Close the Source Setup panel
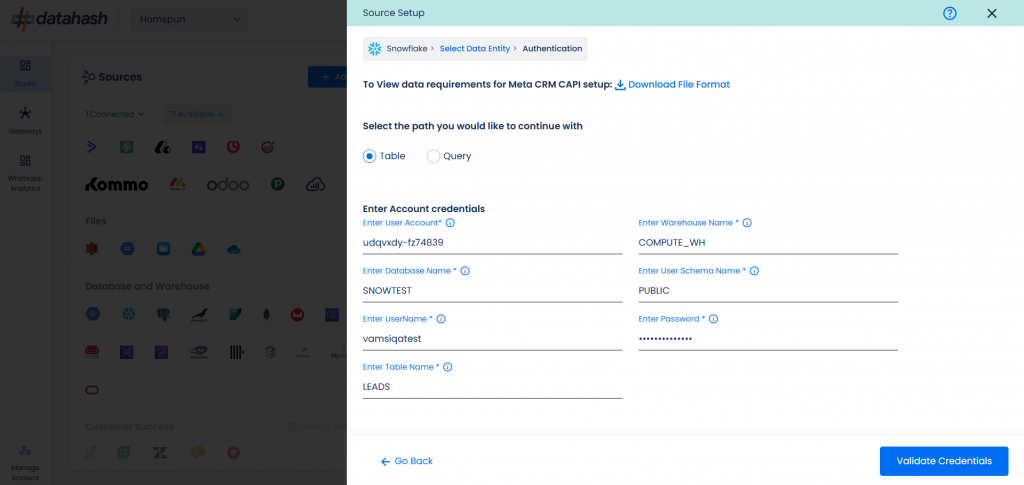Viewport: 1024px width, 485px height. [992, 13]
